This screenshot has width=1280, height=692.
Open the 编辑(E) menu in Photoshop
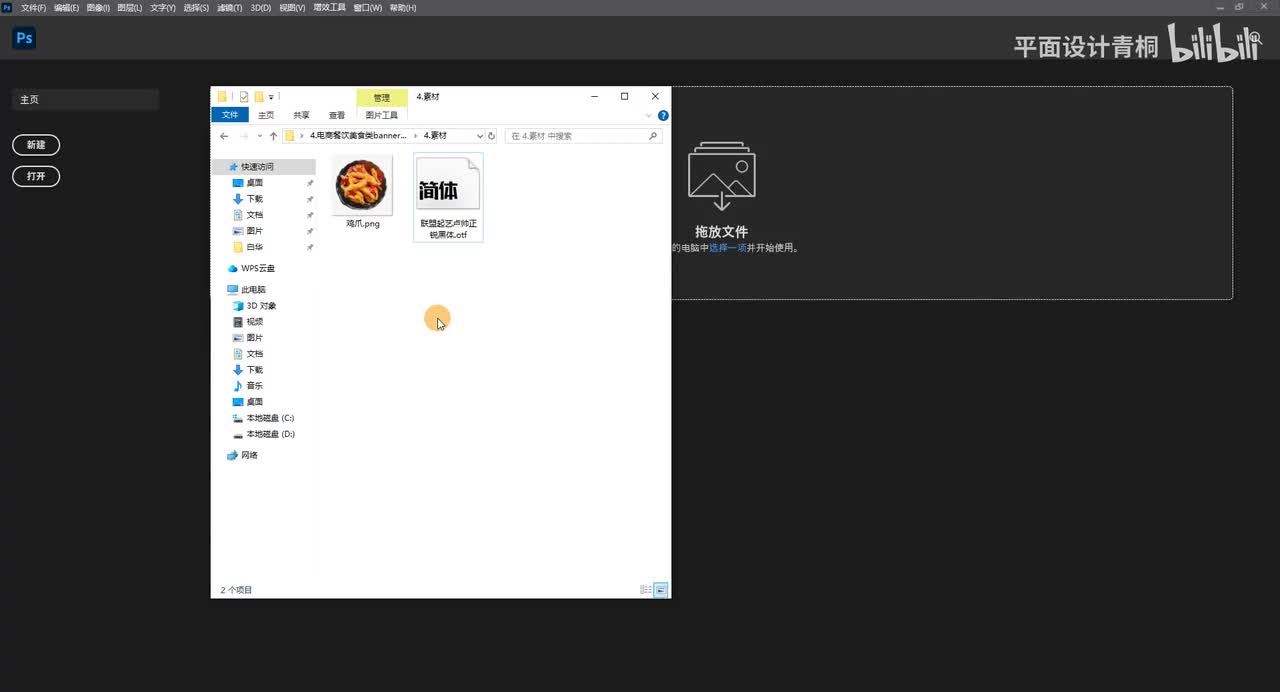(66, 7)
